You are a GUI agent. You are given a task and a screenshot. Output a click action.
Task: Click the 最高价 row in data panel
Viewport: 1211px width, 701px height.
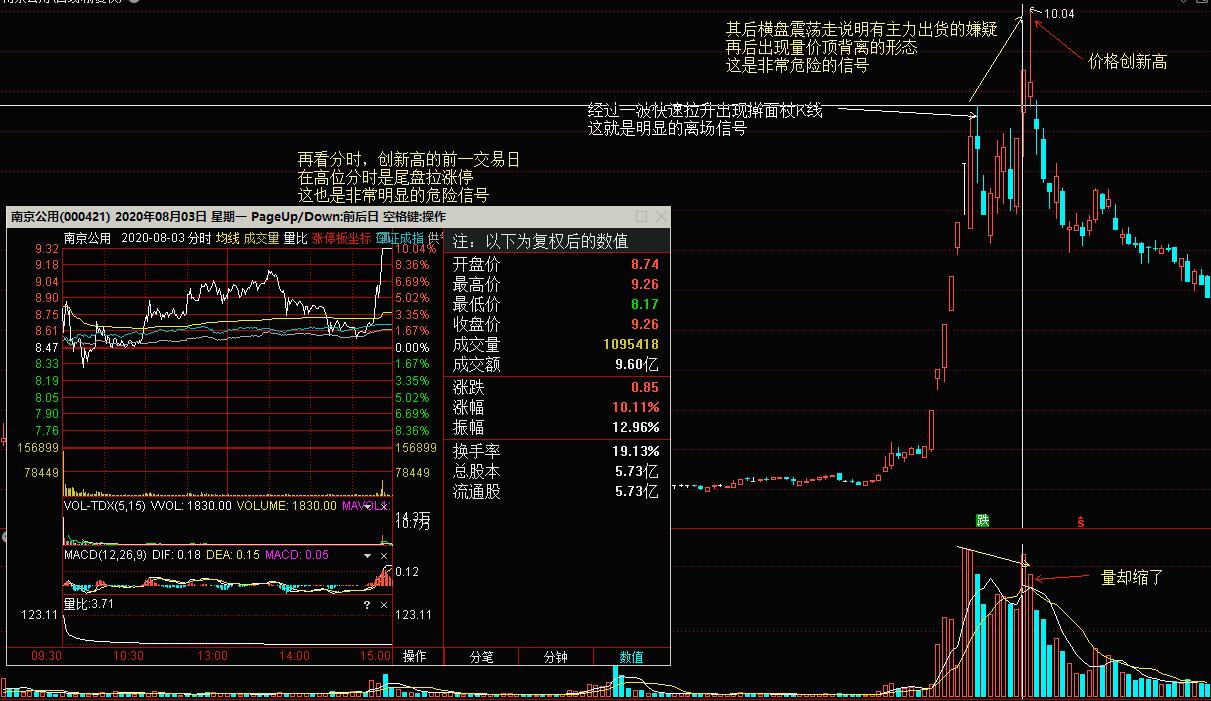[x=556, y=284]
